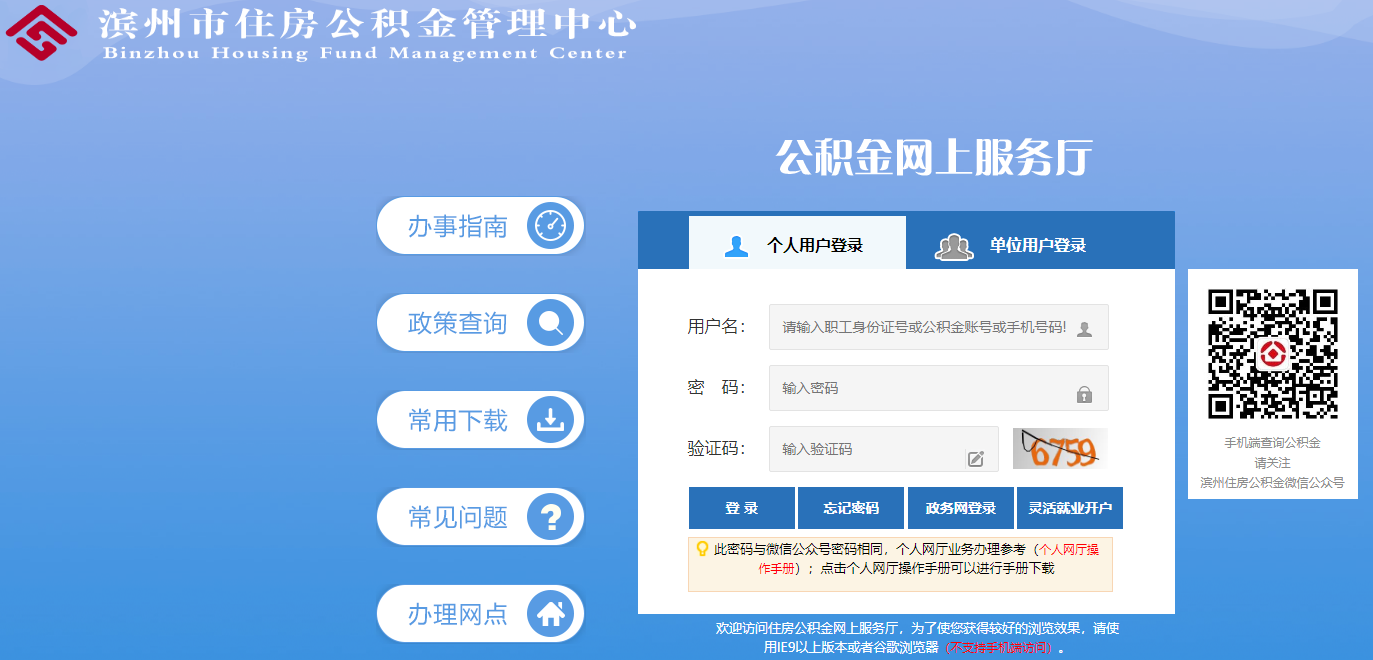Click the gauge icon beside 办事指南

[x=549, y=226]
